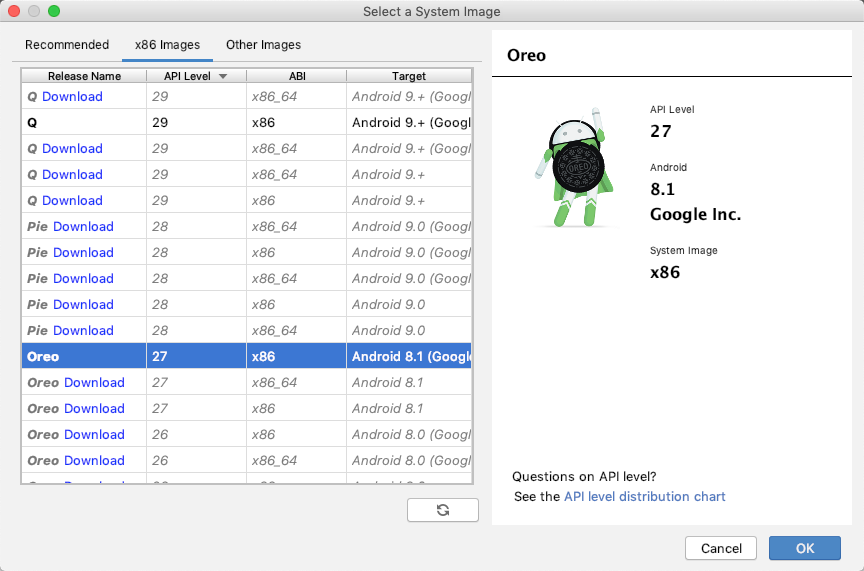Download Oreo API 26 x86_64 image
This screenshot has height=571, width=864.
click(x=94, y=460)
